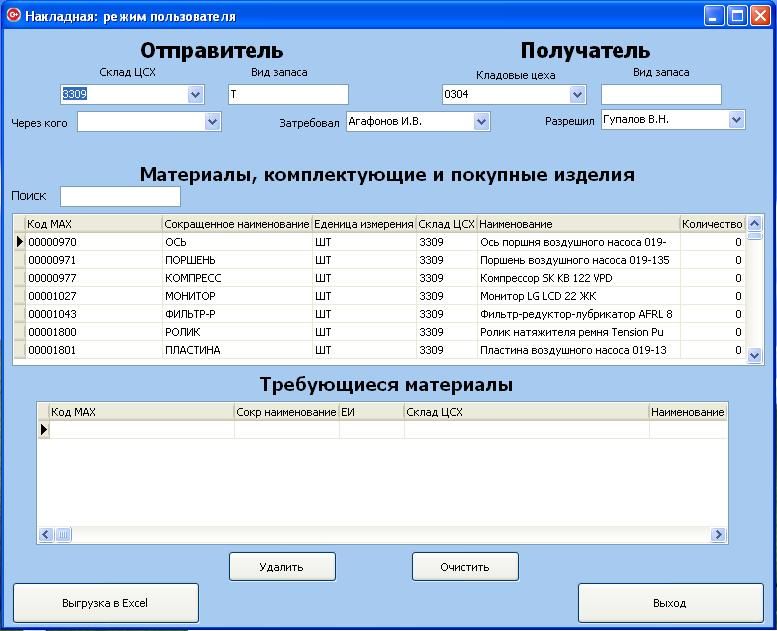This screenshot has width=777, height=631.
Task: Click Сокращенное наименование column header
Action: tap(237, 224)
